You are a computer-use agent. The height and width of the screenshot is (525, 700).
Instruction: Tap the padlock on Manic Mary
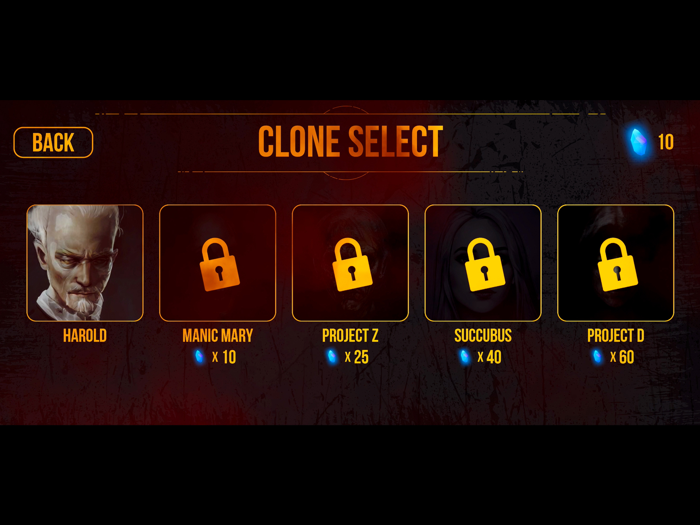tap(219, 264)
